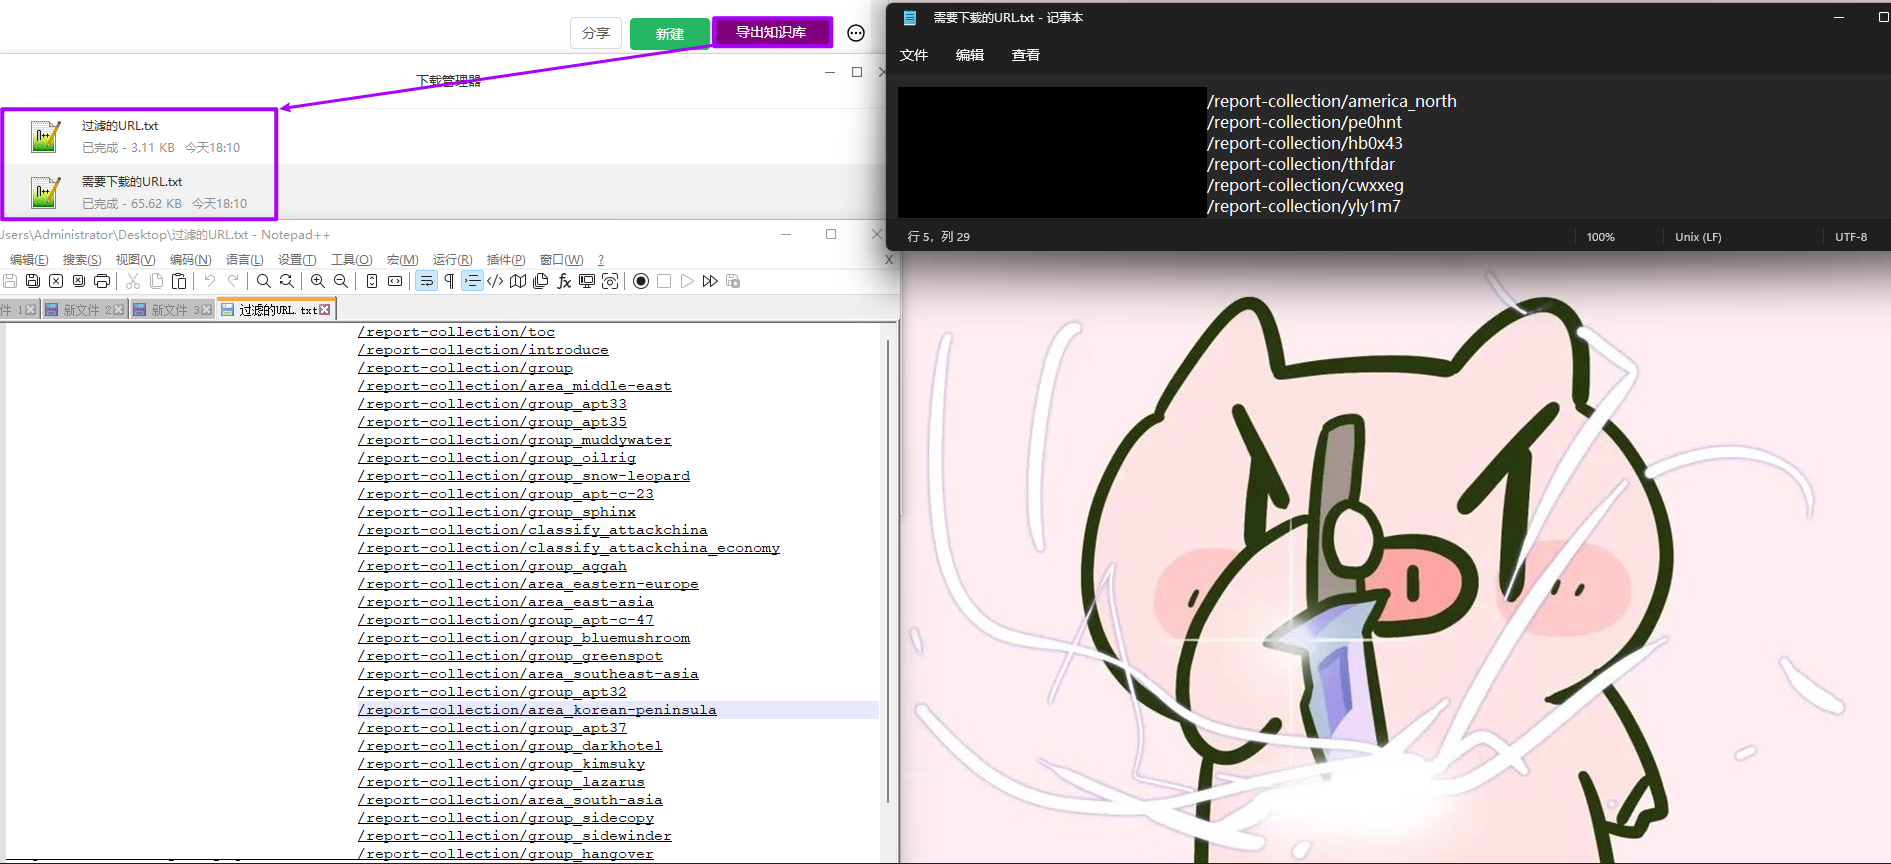Click the user-defined language code icon
Screen dimensions: 1891x864
coord(495,281)
